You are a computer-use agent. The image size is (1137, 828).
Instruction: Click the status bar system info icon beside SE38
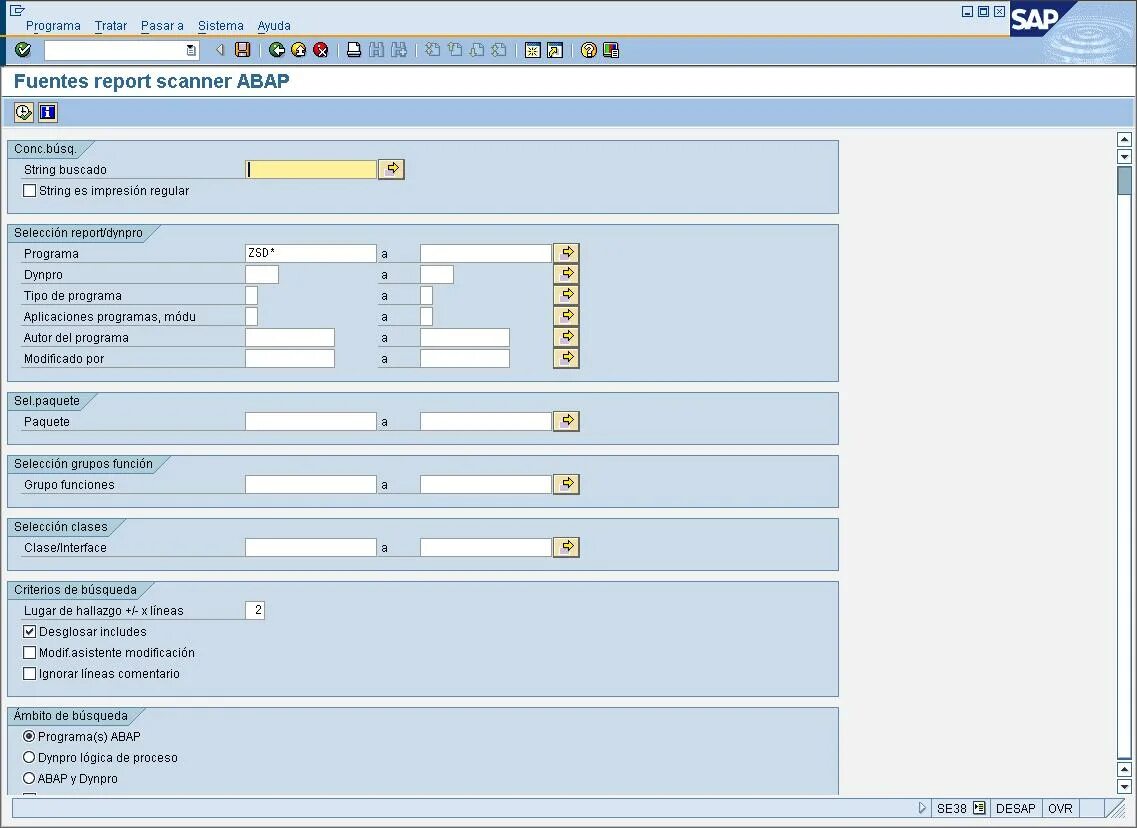coord(979,808)
